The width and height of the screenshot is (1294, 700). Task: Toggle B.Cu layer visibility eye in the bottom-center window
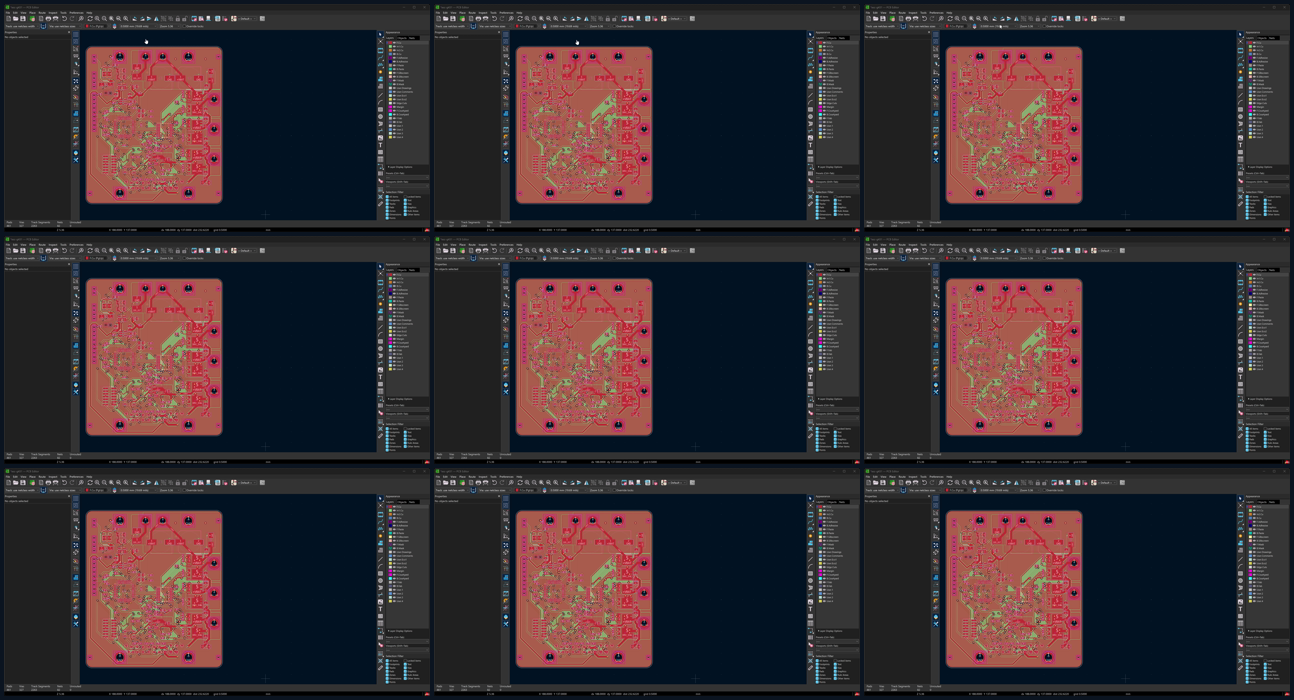tap(824, 518)
